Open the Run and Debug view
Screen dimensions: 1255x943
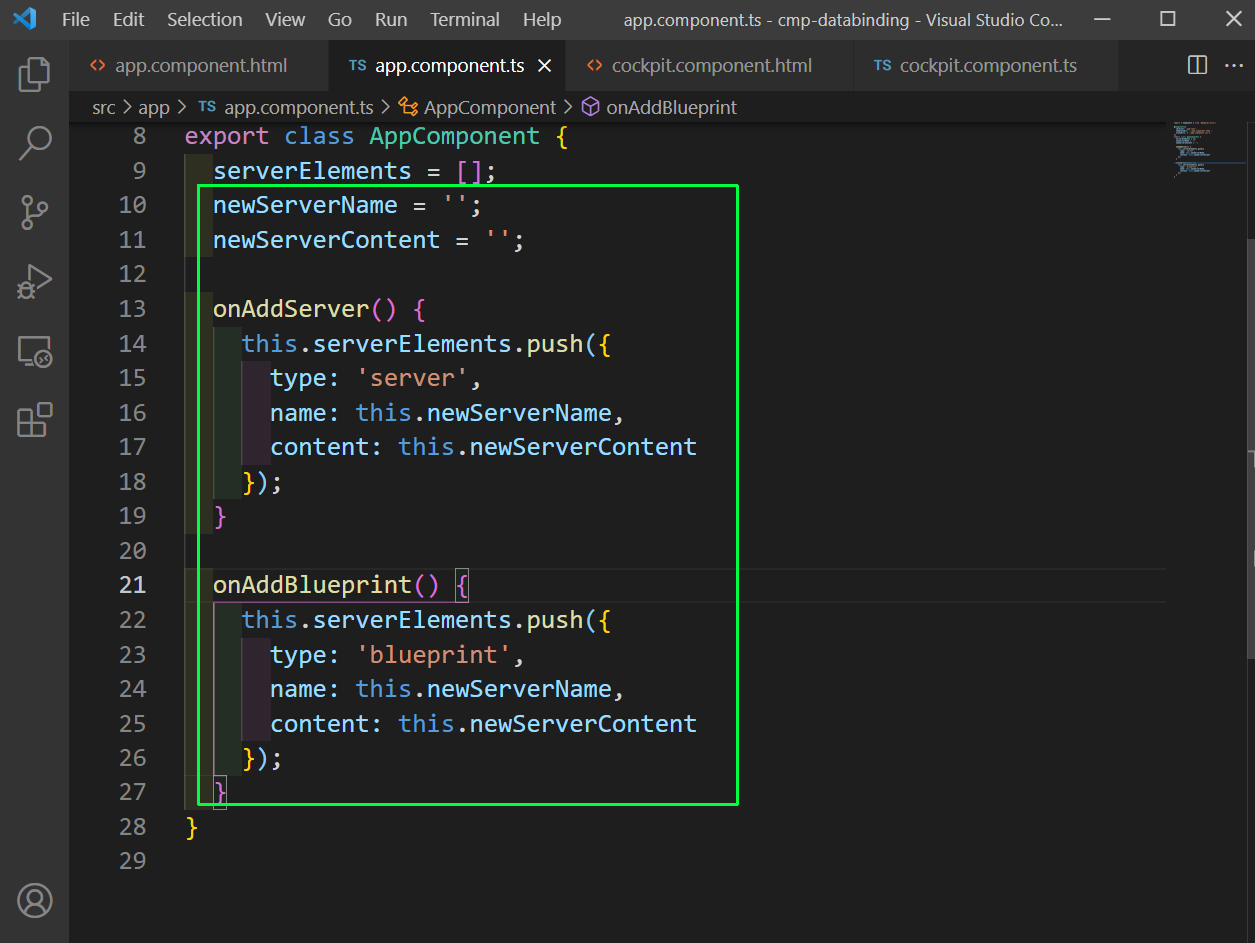34,282
